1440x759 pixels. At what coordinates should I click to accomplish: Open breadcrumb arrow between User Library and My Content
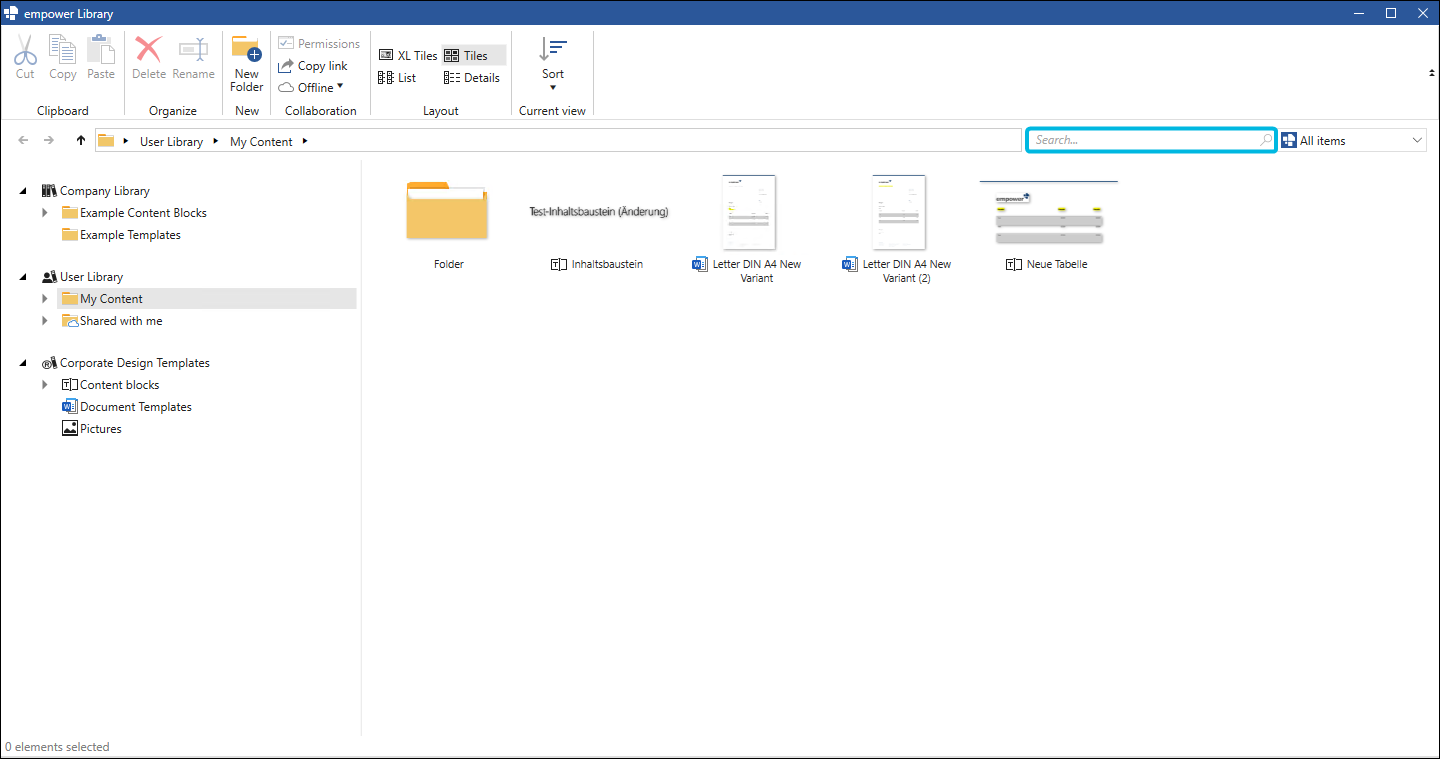coord(216,141)
